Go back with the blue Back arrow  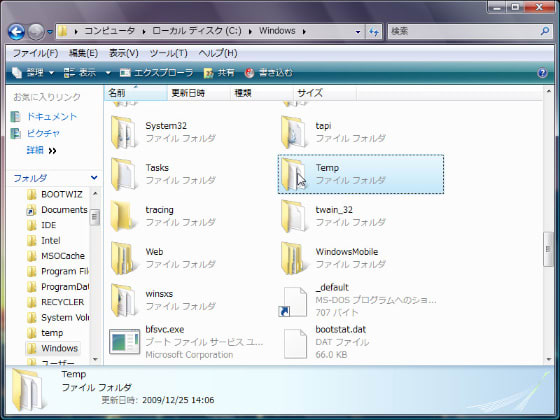(x=16, y=32)
